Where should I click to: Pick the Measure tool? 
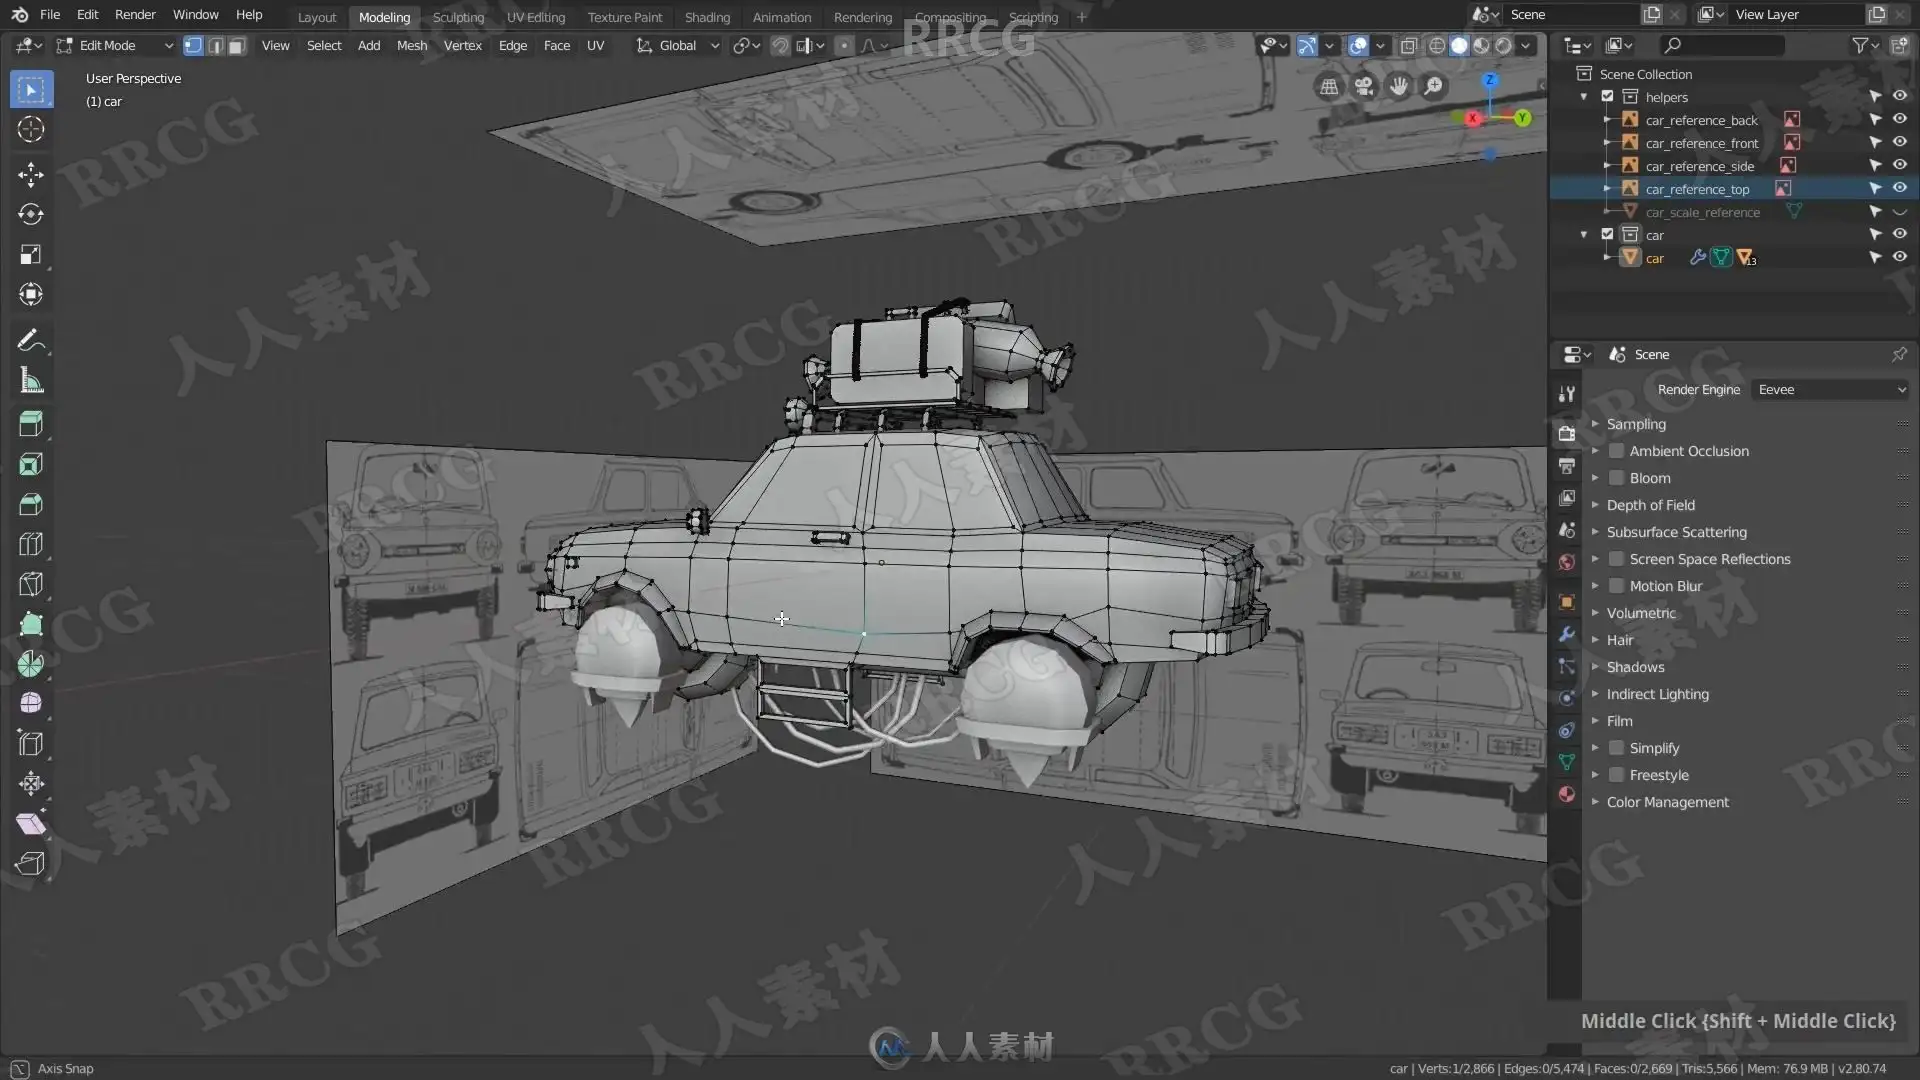(30, 381)
